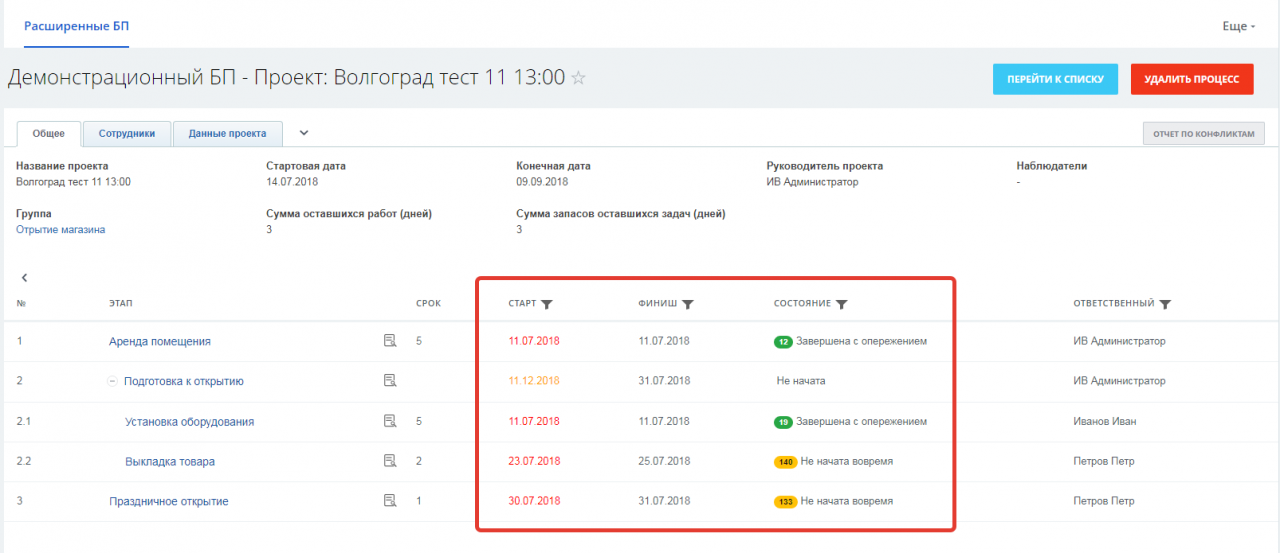Viewport: 1280px width, 553px height.
Task: Open the Праздничное открытие stage link
Action: point(169,501)
